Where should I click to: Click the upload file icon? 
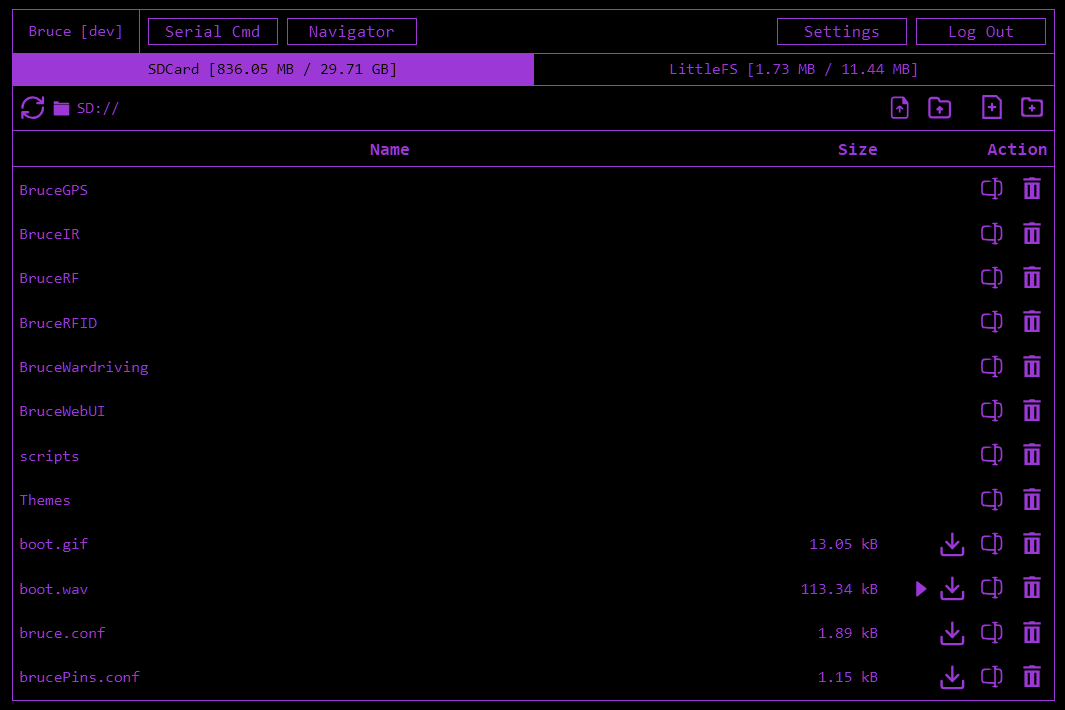[x=900, y=108]
